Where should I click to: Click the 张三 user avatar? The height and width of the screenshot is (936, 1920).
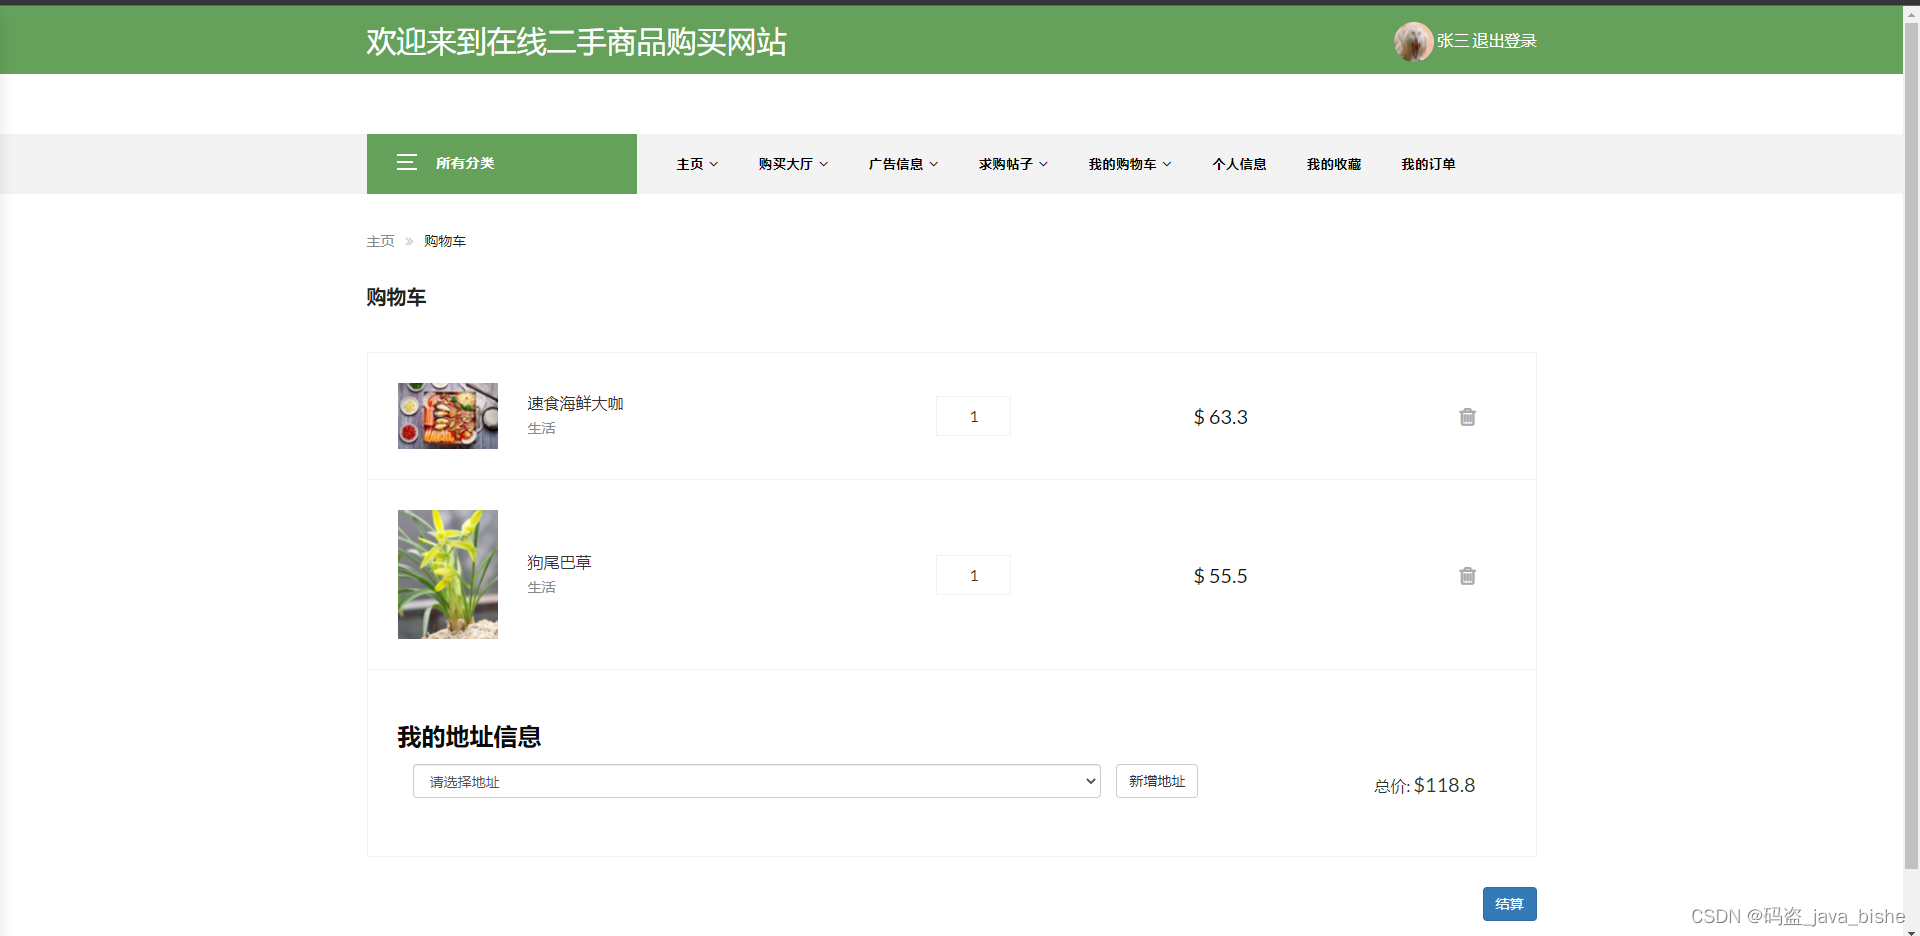tap(1413, 42)
